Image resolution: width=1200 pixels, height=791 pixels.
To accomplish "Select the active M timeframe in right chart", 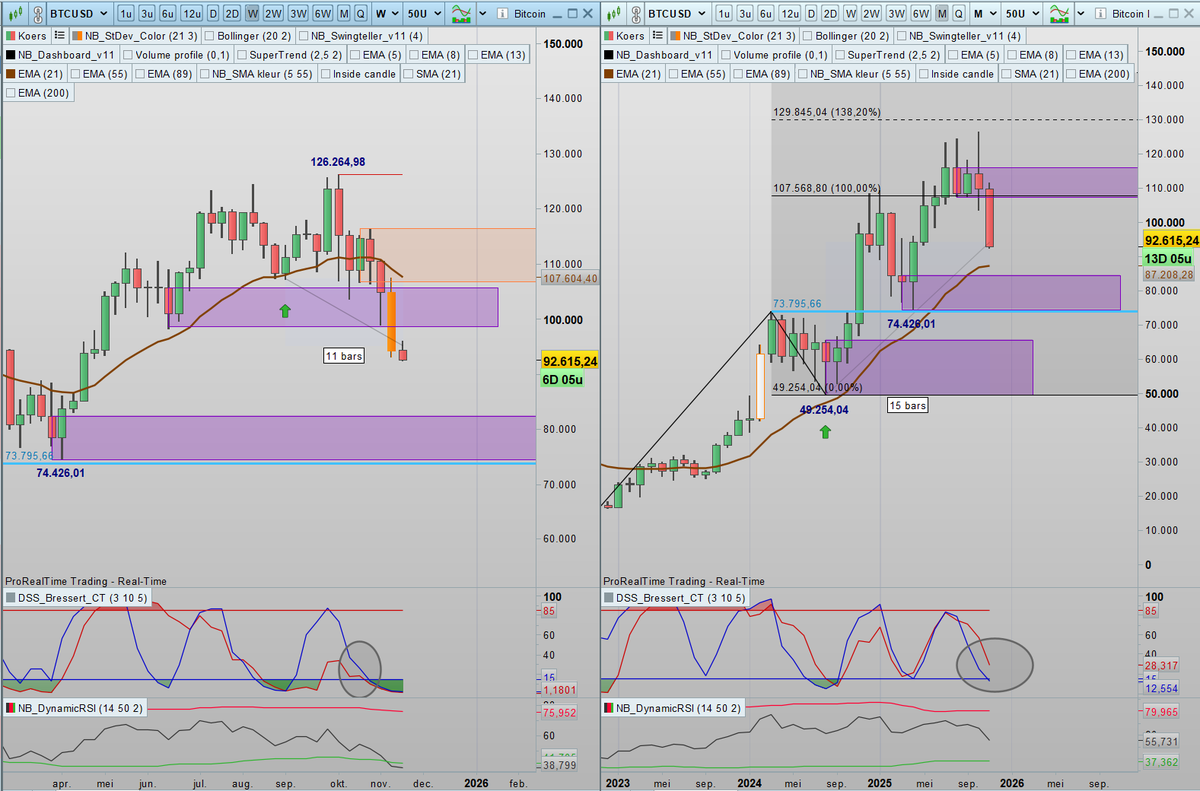I will [x=943, y=14].
